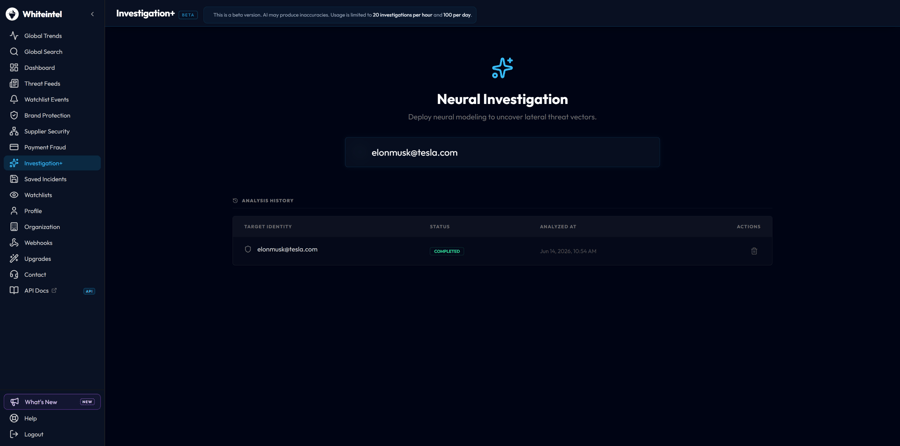Click the BETA badge next to Investigation+

(x=188, y=15)
